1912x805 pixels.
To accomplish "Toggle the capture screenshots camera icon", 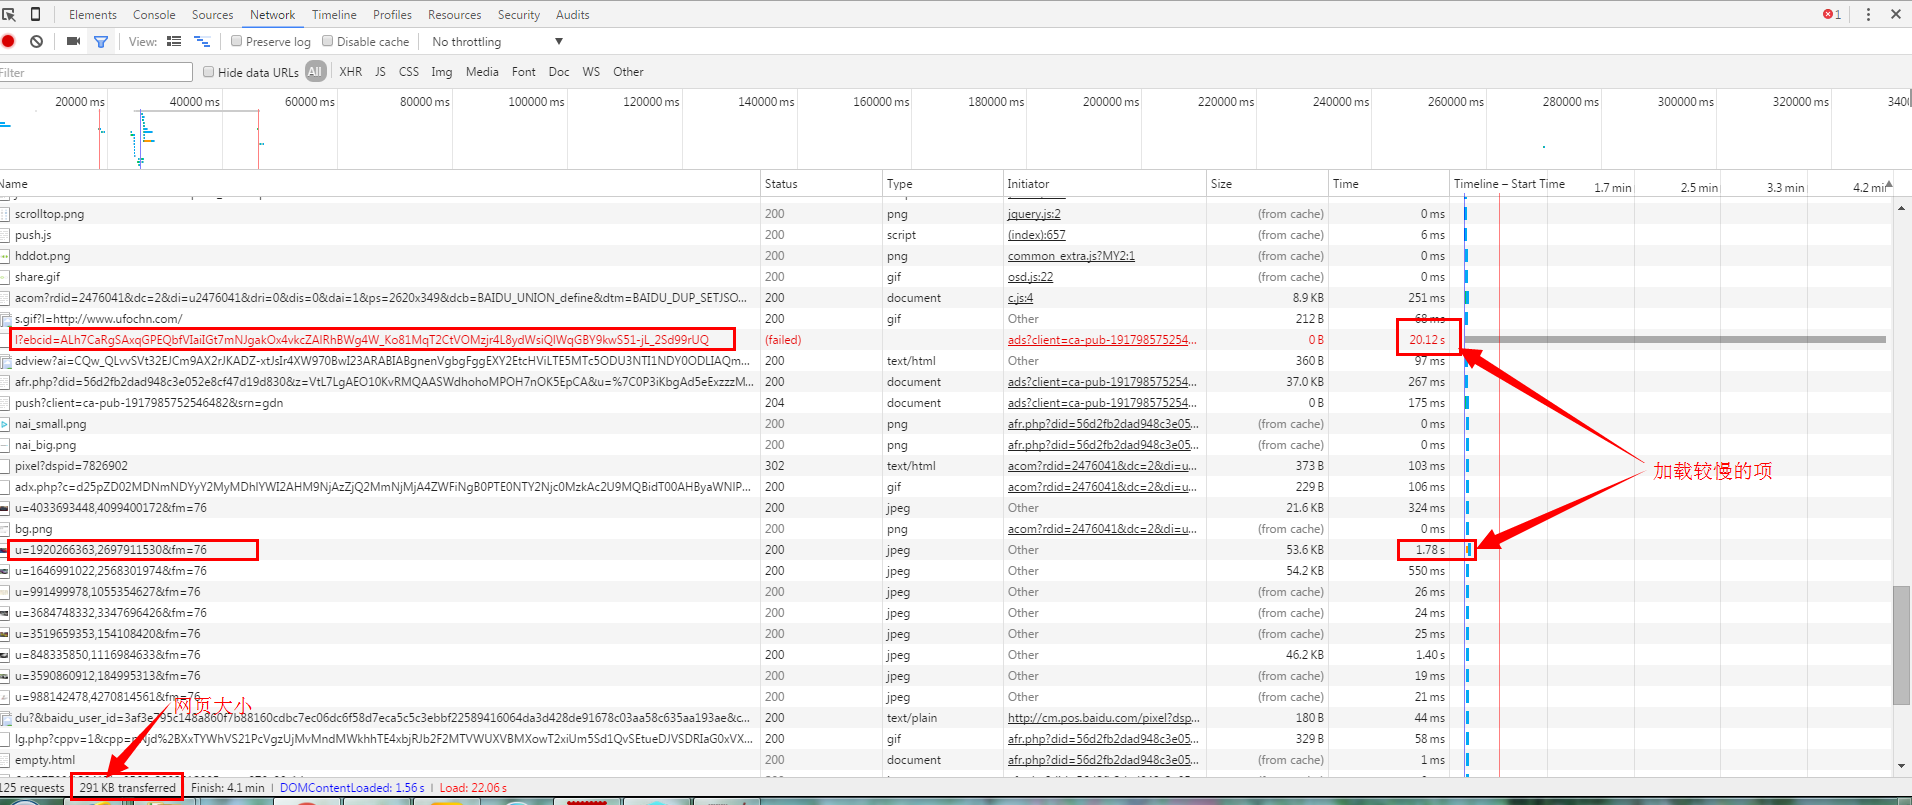I will 73,41.
